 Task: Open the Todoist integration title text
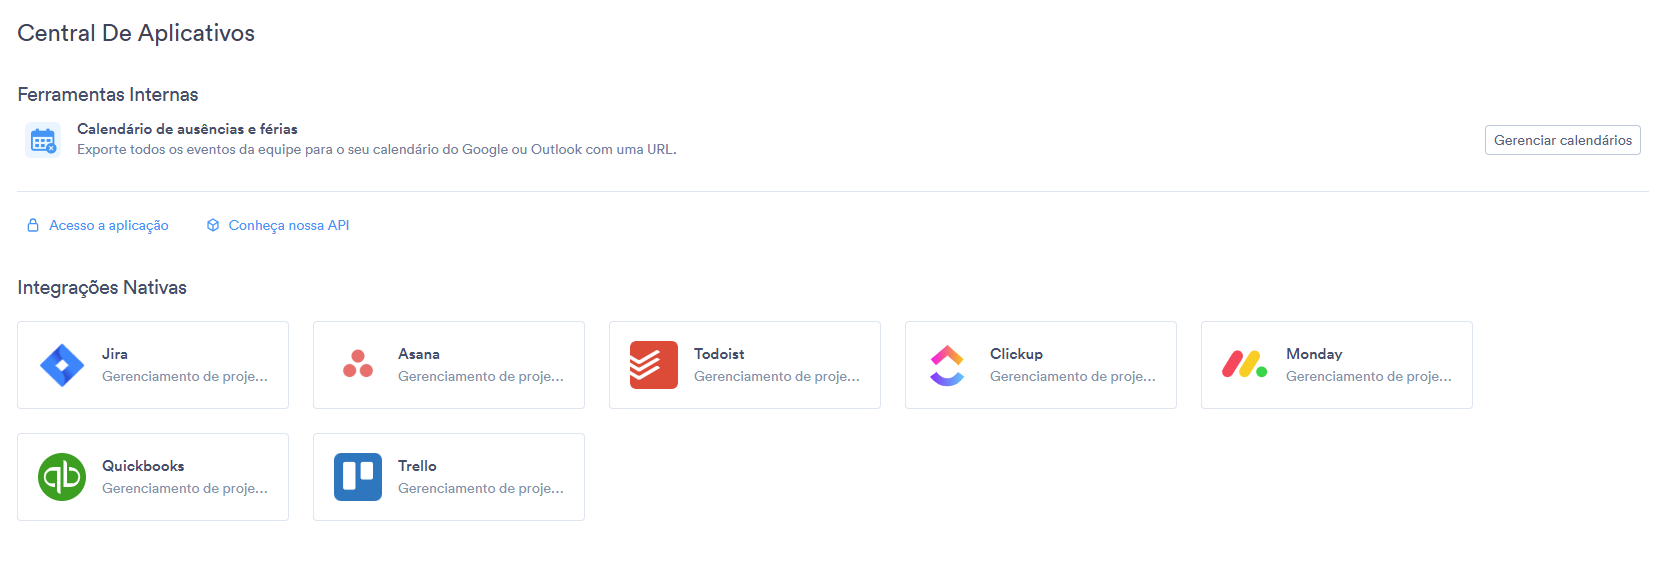tap(719, 354)
